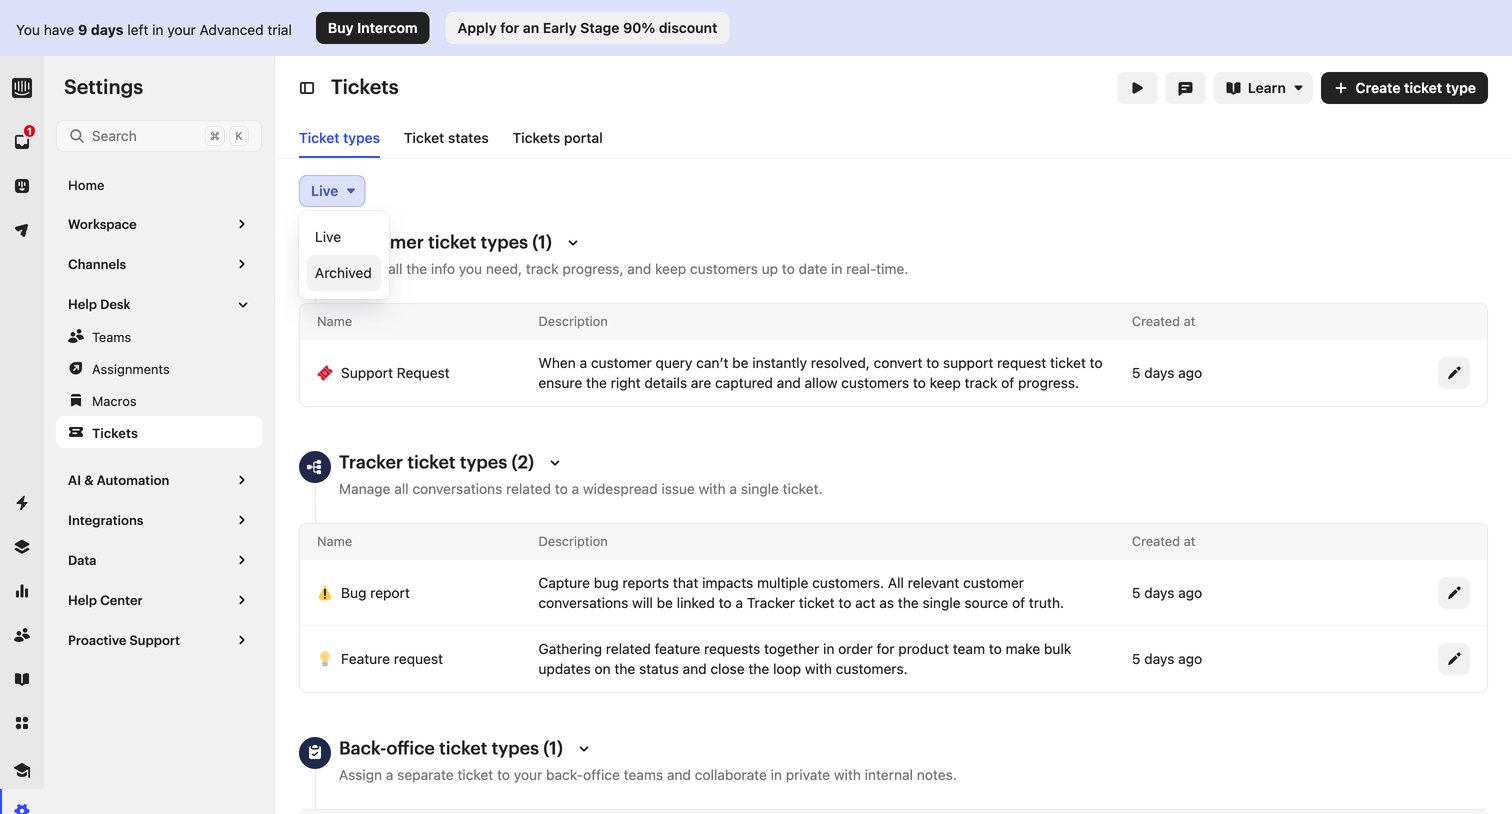This screenshot has height=814, width=1512.
Task: Select Archived in the filter menu
Action: [x=344, y=273]
